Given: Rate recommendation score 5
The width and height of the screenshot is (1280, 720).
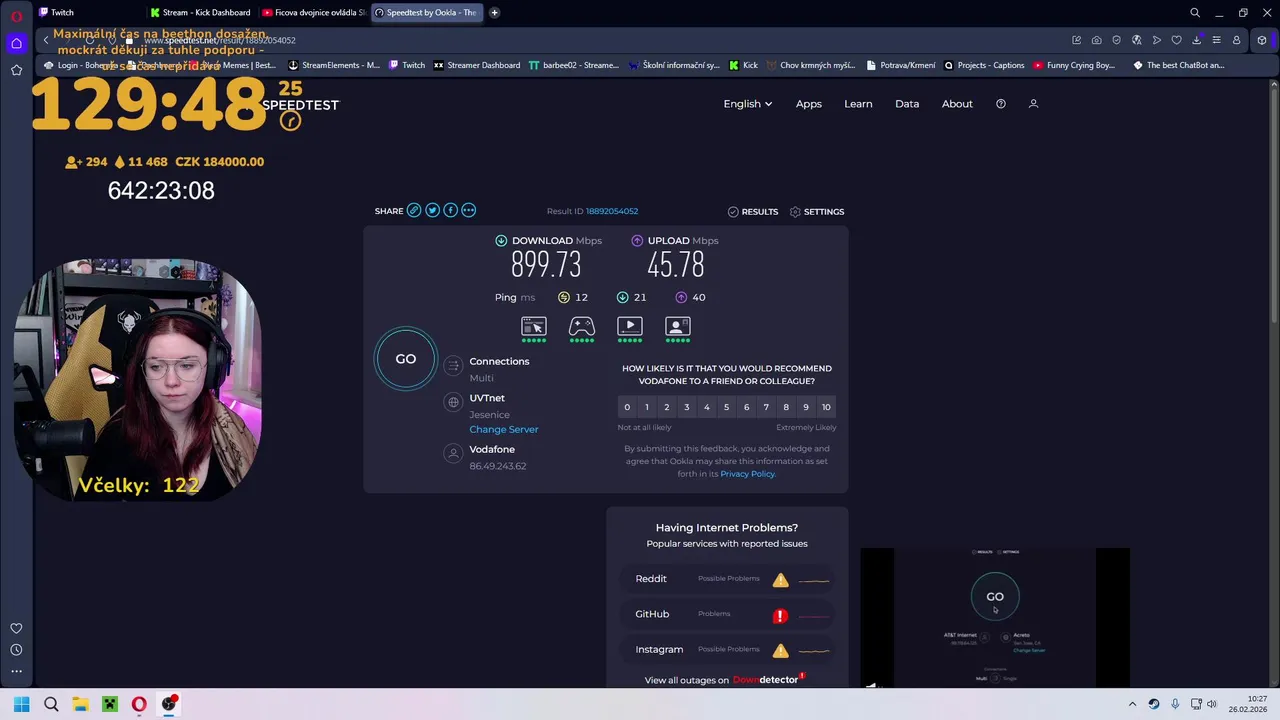Looking at the screenshot, I should pyautogui.click(x=726, y=407).
